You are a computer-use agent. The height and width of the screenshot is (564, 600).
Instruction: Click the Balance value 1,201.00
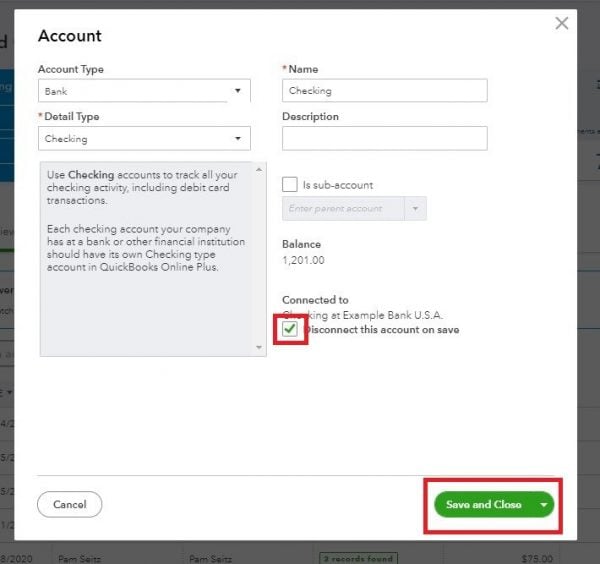pyautogui.click(x=303, y=260)
